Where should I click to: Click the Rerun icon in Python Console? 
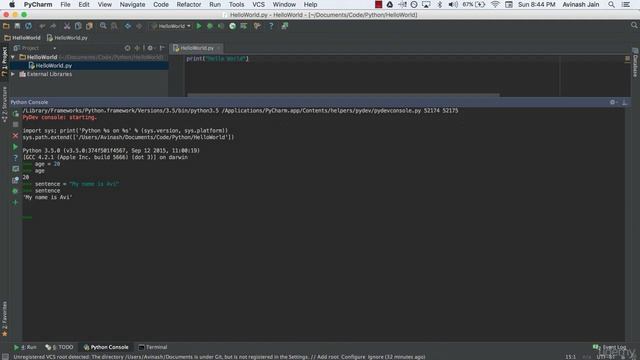pos(16,114)
